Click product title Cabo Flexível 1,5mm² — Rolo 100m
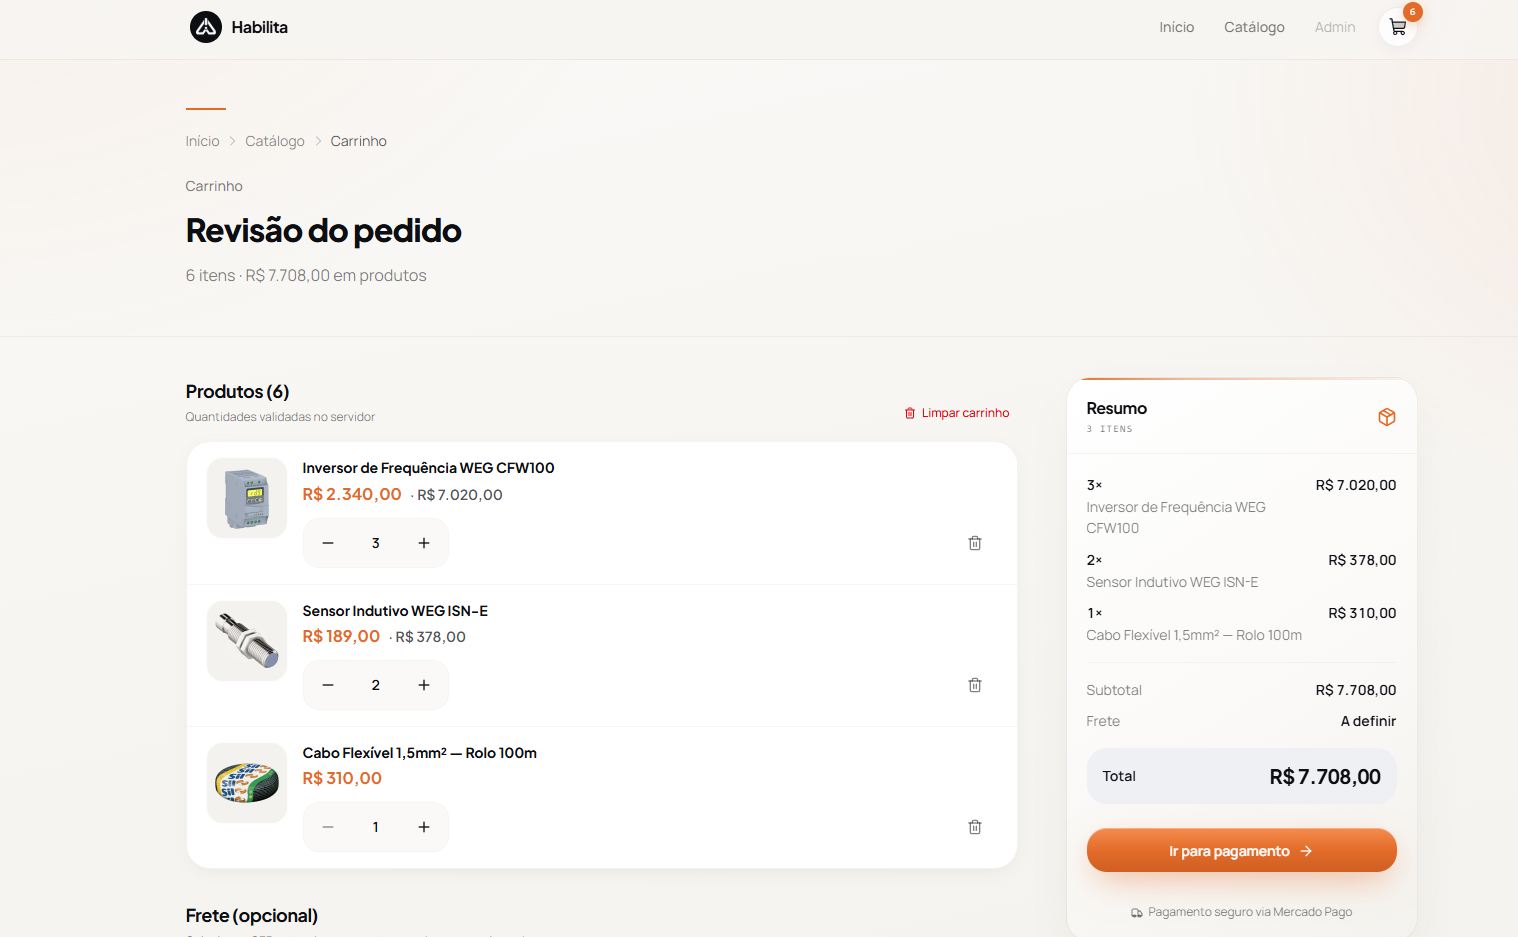The width and height of the screenshot is (1518, 937). (419, 753)
